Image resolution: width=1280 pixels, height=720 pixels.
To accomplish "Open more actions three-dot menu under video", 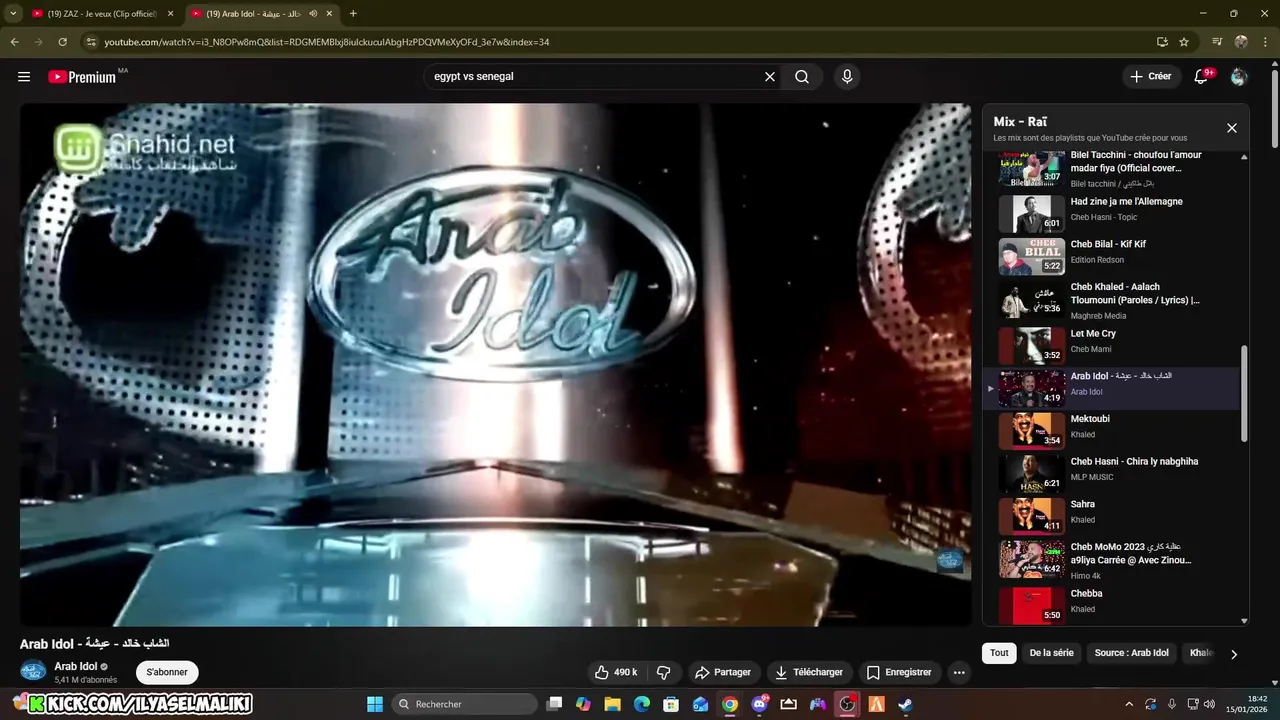I will point(959,672).
